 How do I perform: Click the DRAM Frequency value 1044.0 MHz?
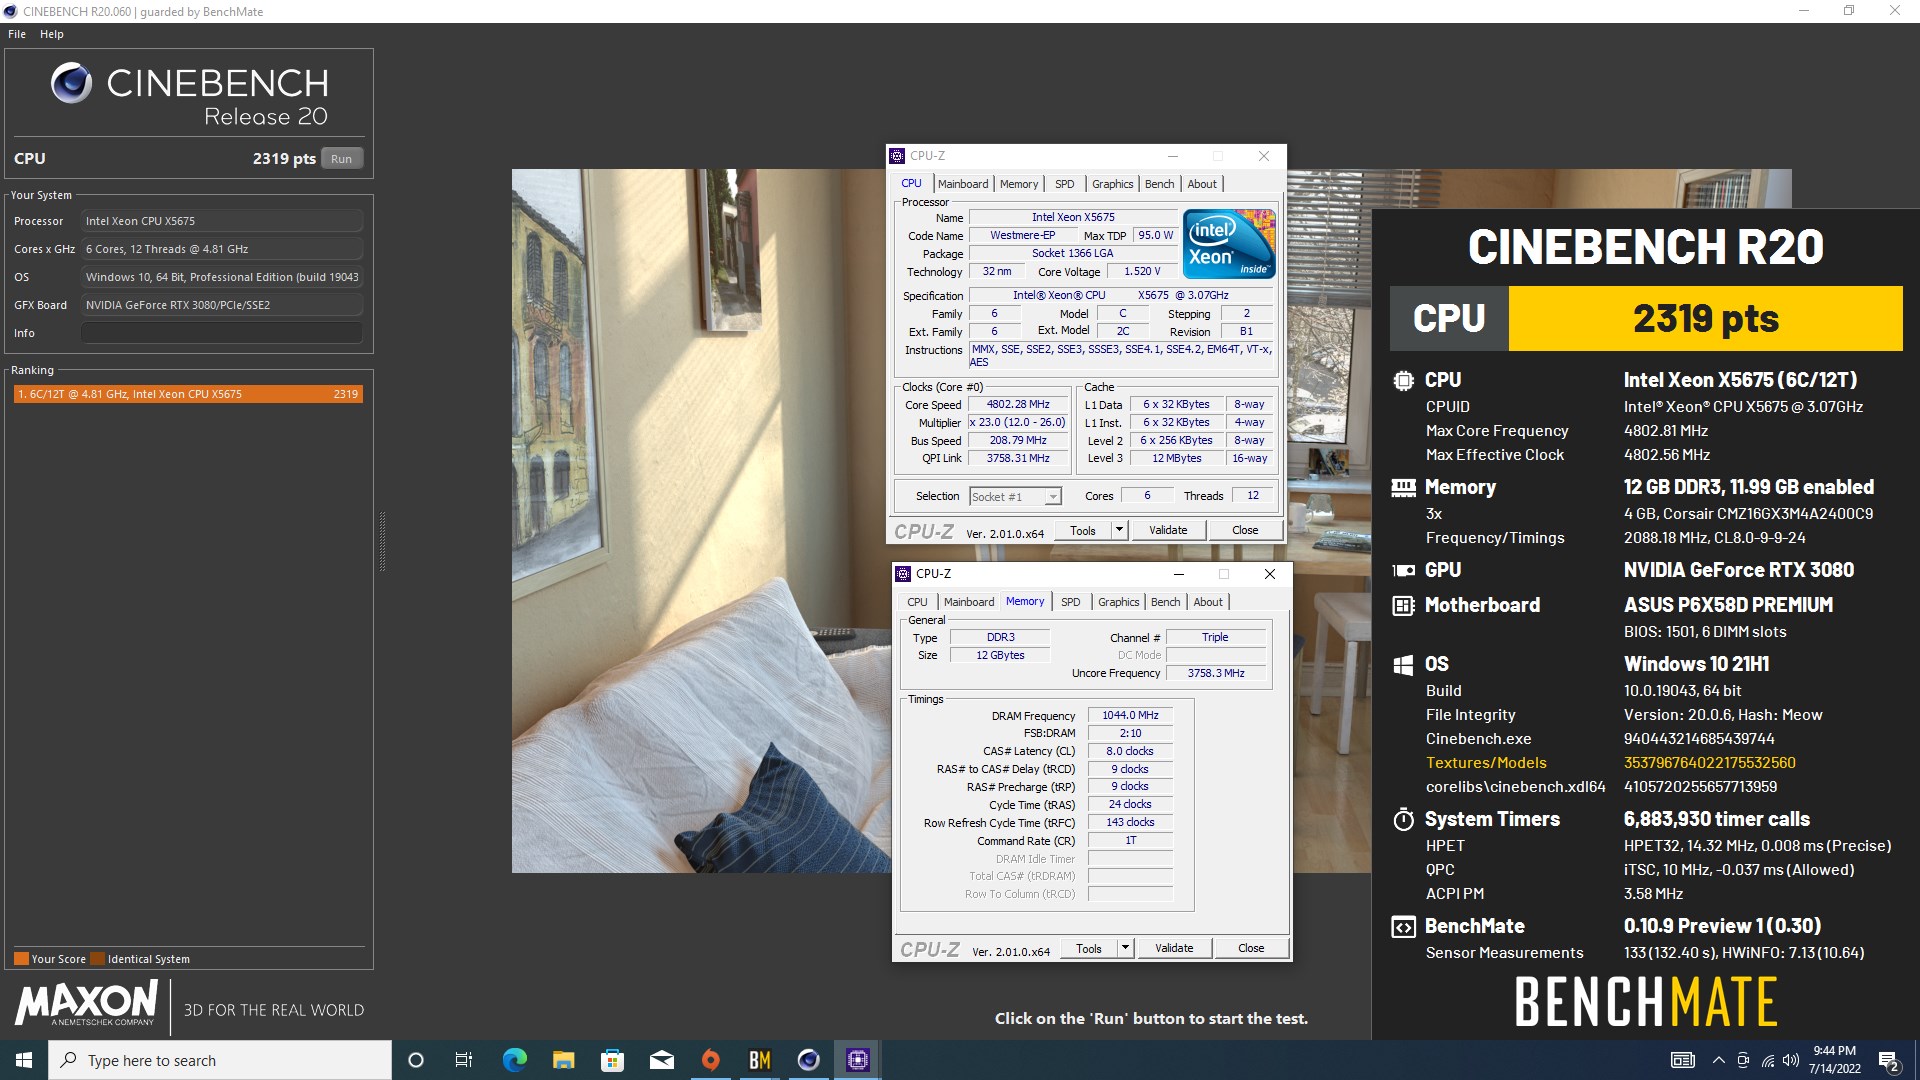tap(1130, 716)
